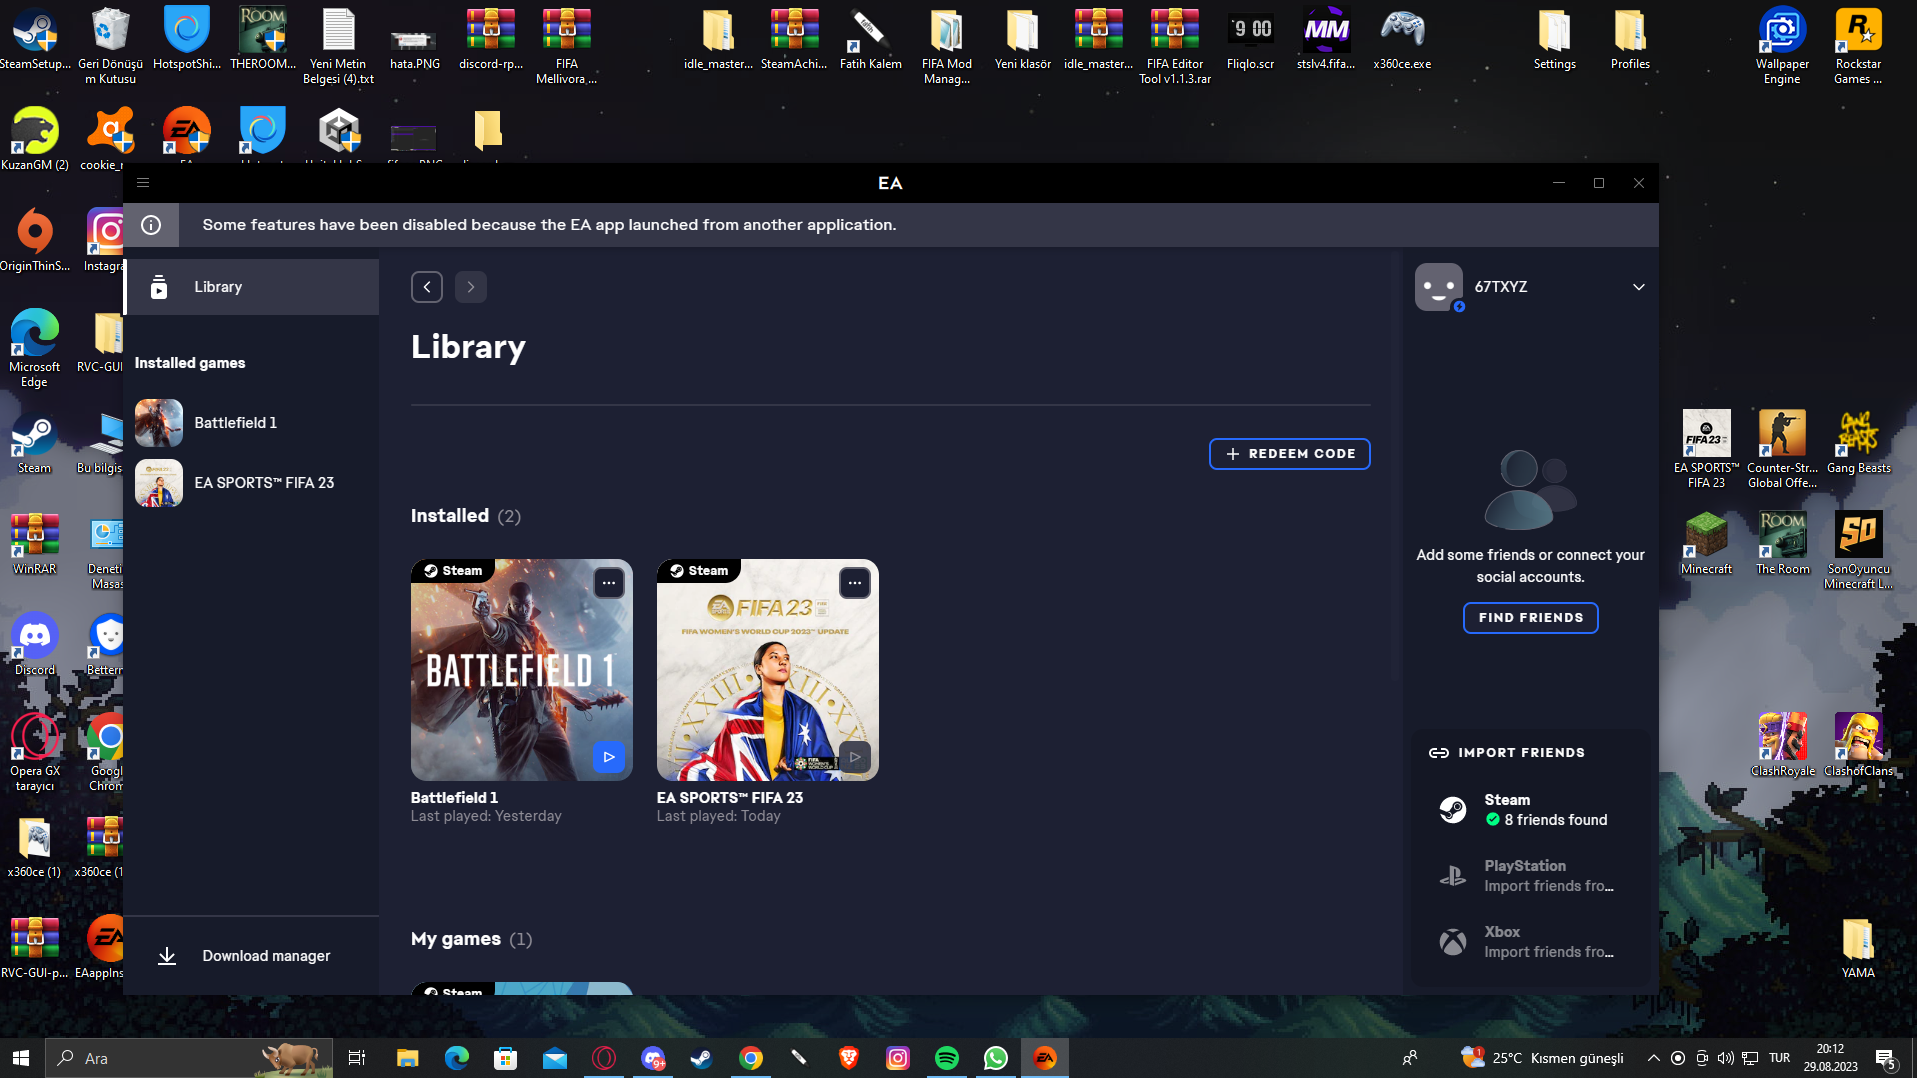
Task: Open the weather widget on taskbar
Action: (1542, 1058)
